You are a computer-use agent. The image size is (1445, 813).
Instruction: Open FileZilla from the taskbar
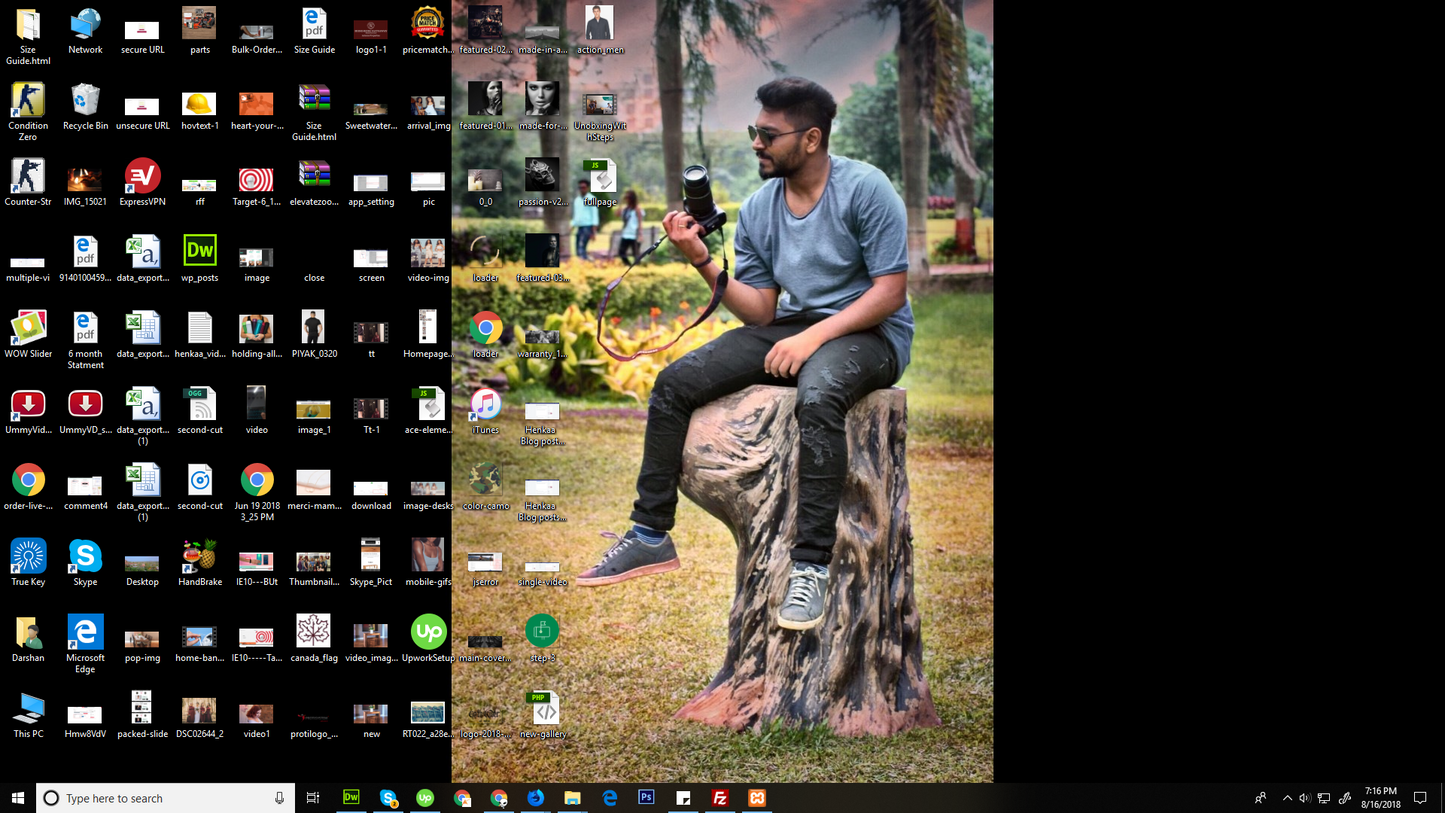coord(720,798)
